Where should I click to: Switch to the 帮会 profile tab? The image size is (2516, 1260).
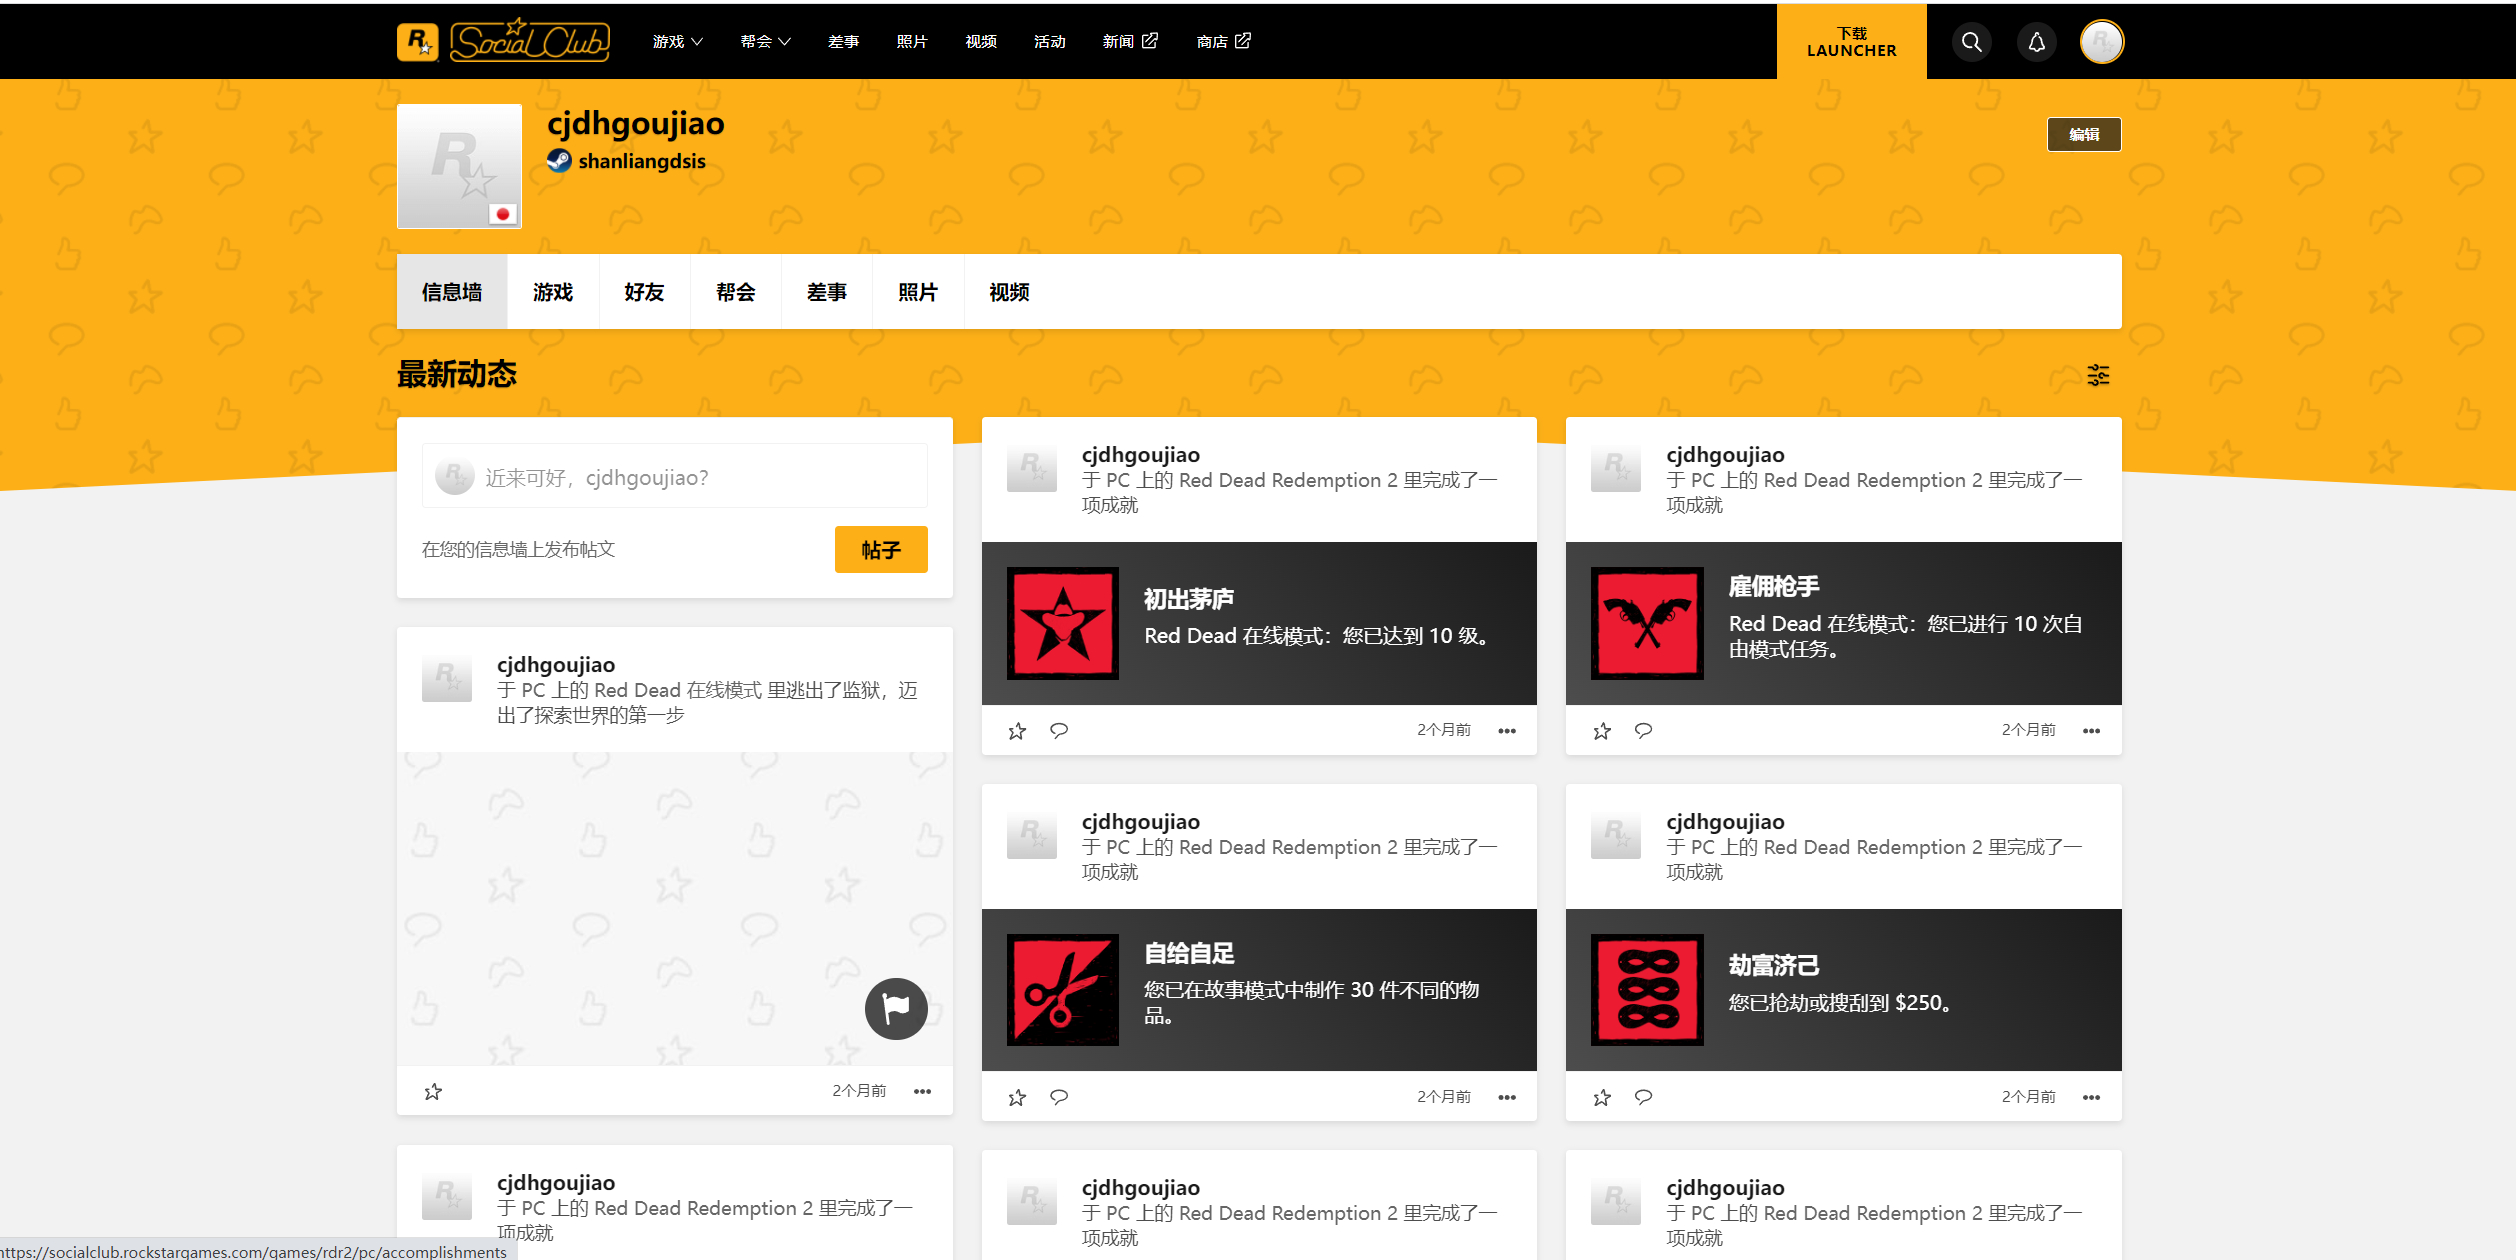(x=736, y=292)
